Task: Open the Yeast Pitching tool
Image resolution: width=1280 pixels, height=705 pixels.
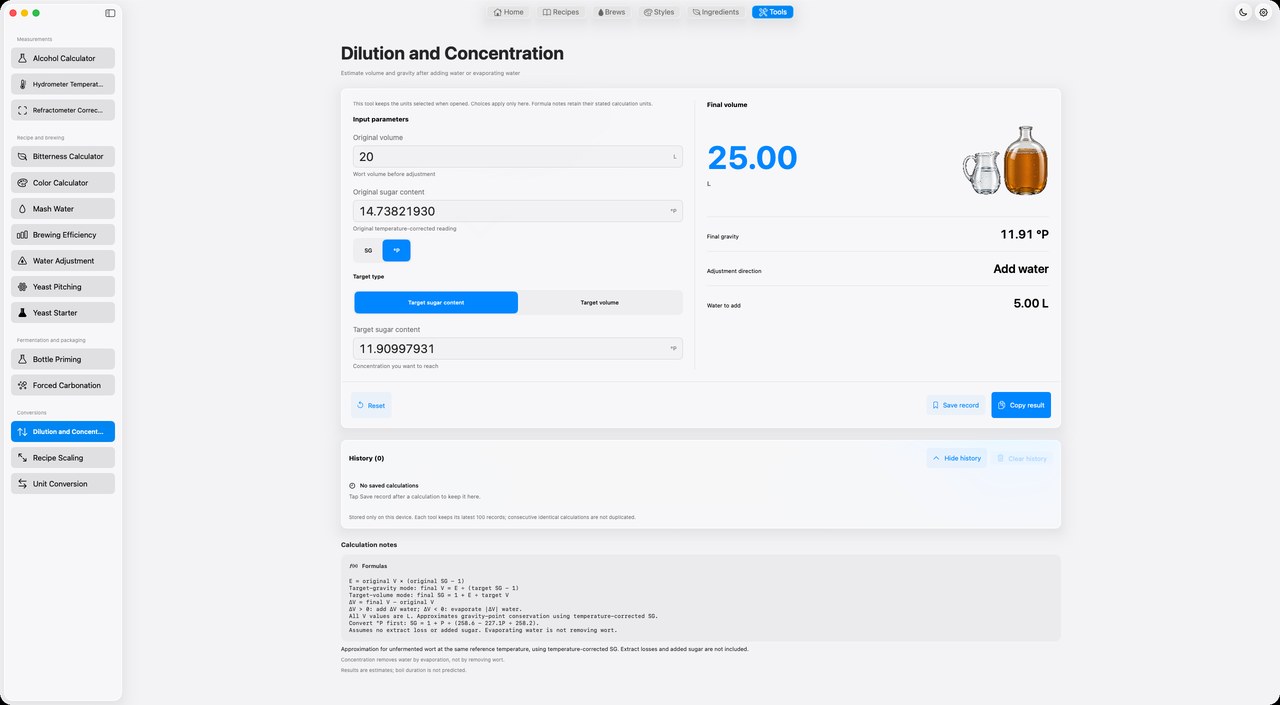Action: [x=63, y=287]
